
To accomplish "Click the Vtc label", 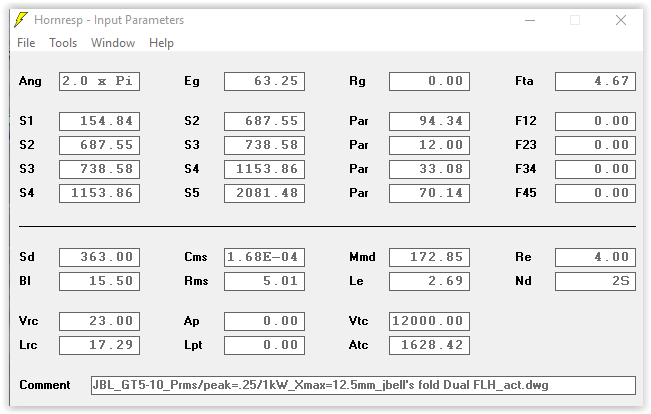I will pos(358,321).
